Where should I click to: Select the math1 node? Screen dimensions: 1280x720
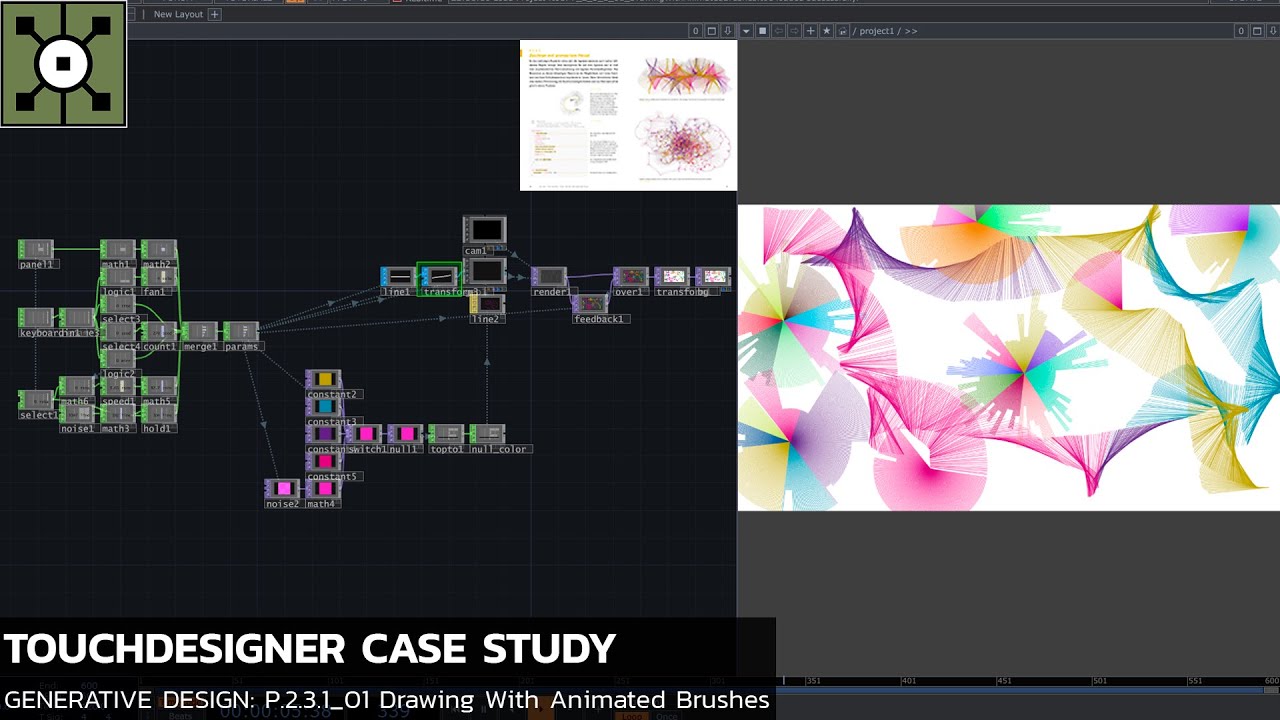pyautogui.click(x=118, y=250)
